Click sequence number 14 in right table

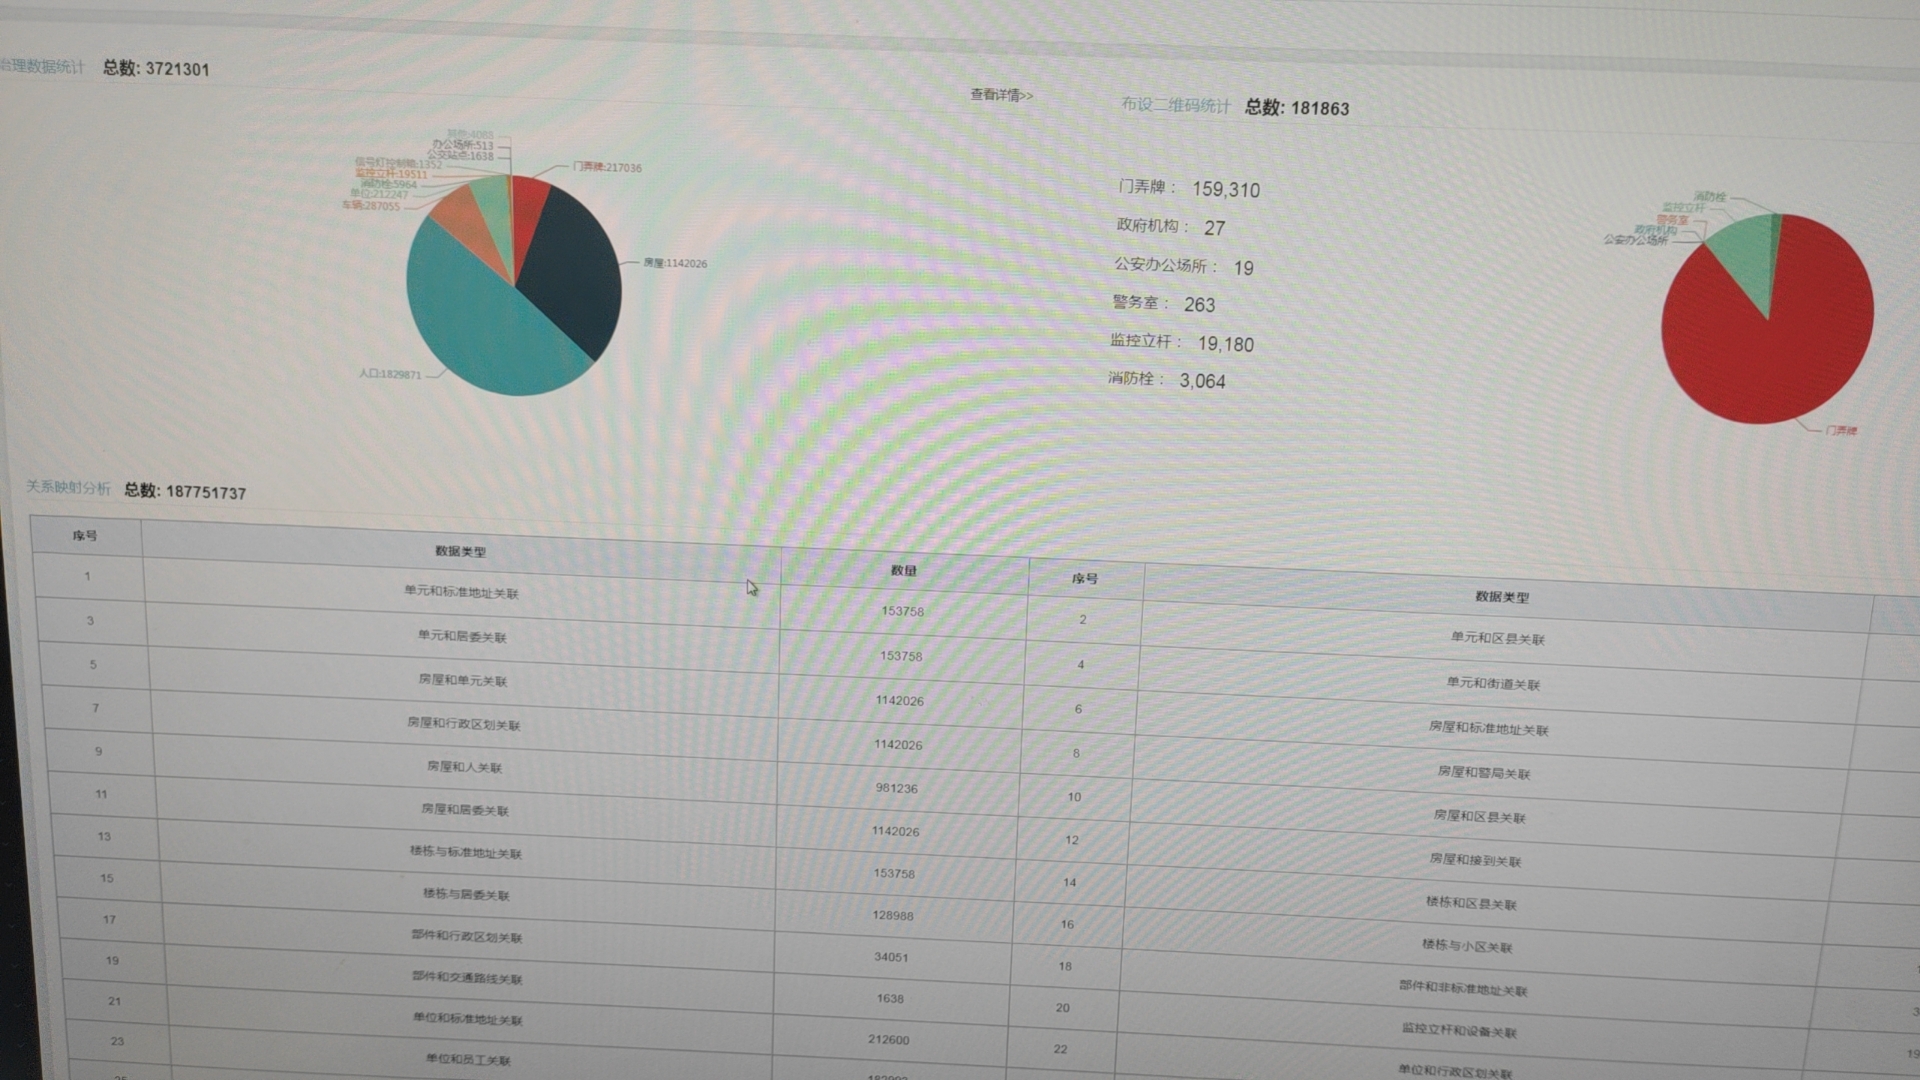(1069, 883)
